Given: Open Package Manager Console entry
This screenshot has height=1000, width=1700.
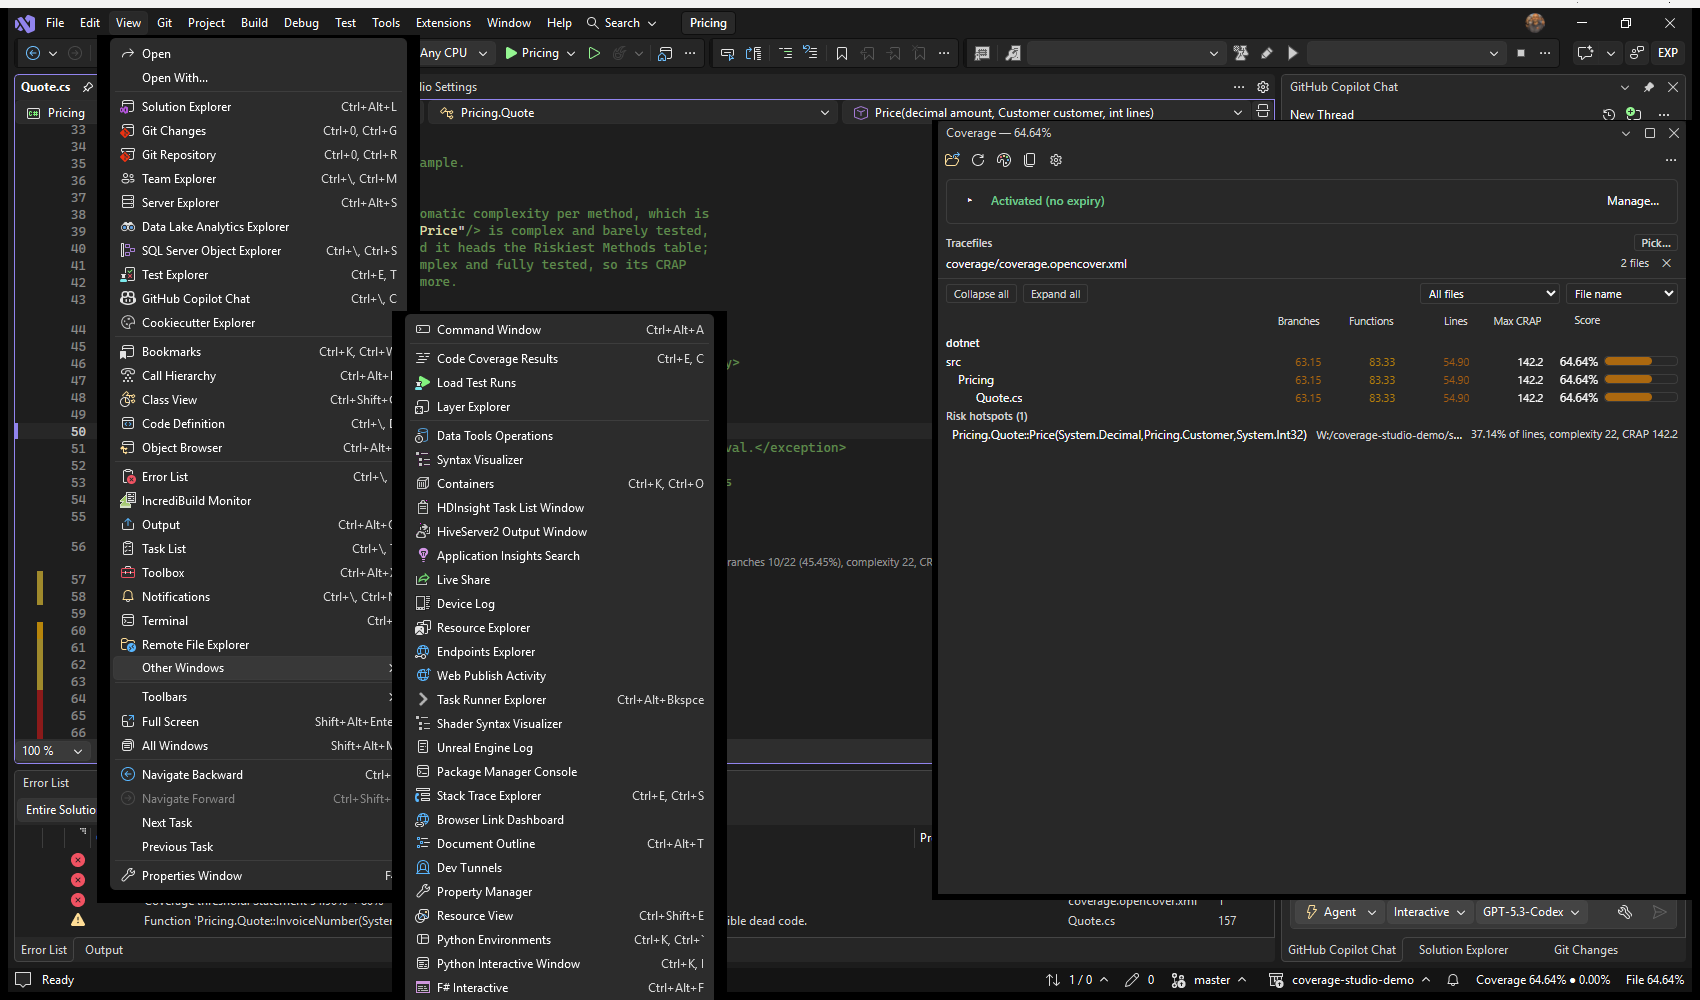Looking at the screenshot, I should click(560, 772).
